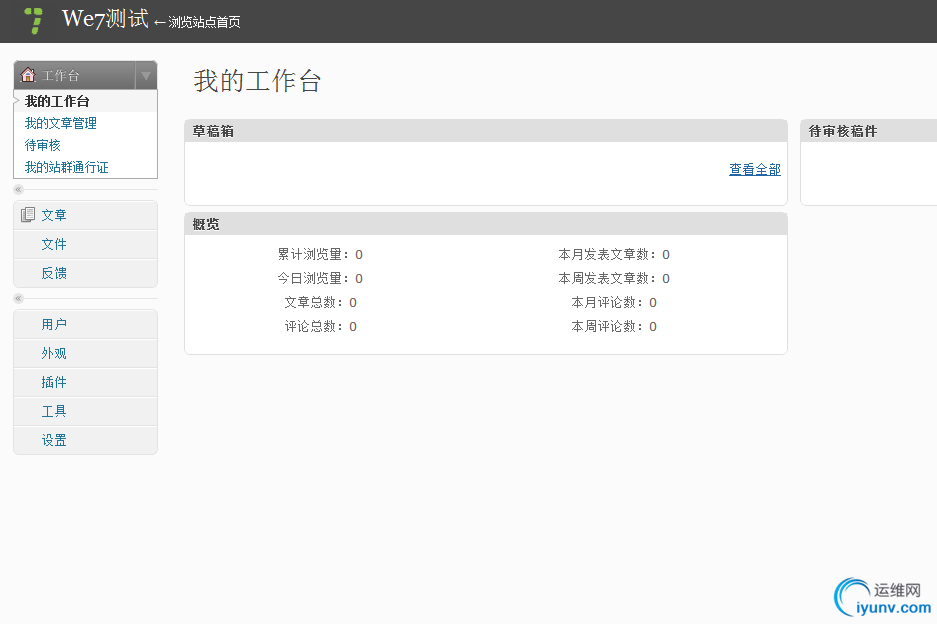This screenshot has height=624, width=937.
Task: Select 我的文章管理 menu item
Action: (x=58, y=123)
